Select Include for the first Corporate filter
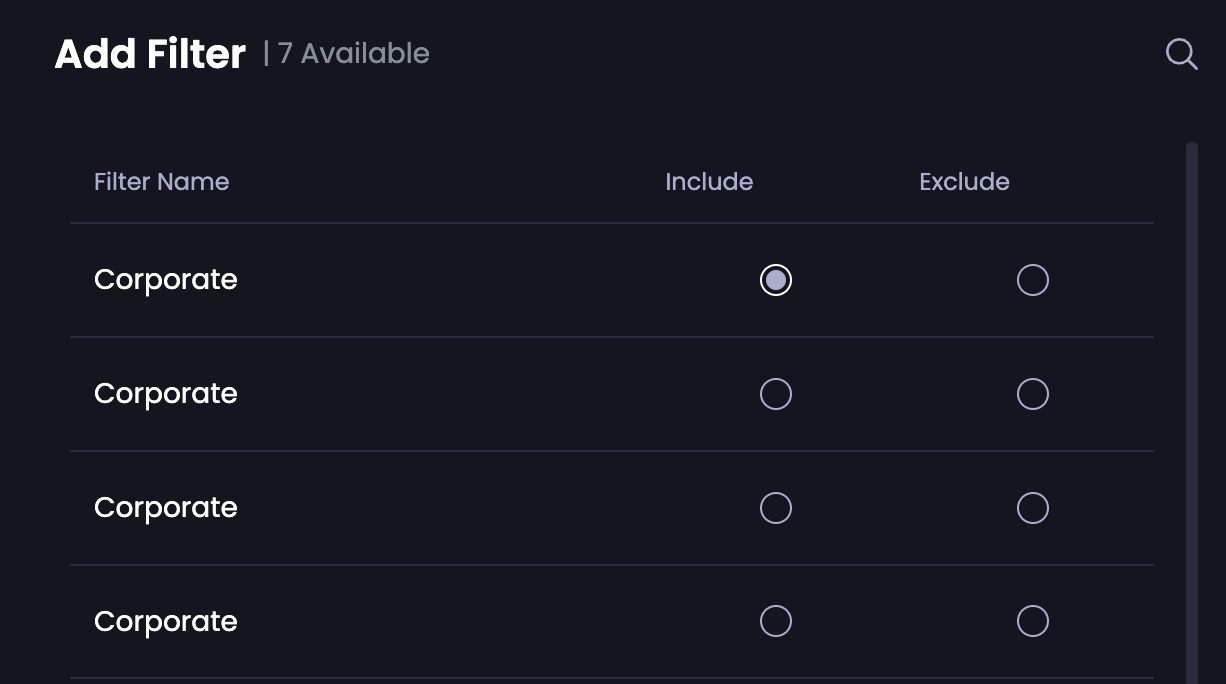The height and width of the screenshot is (684, 1226). point(775,280)
